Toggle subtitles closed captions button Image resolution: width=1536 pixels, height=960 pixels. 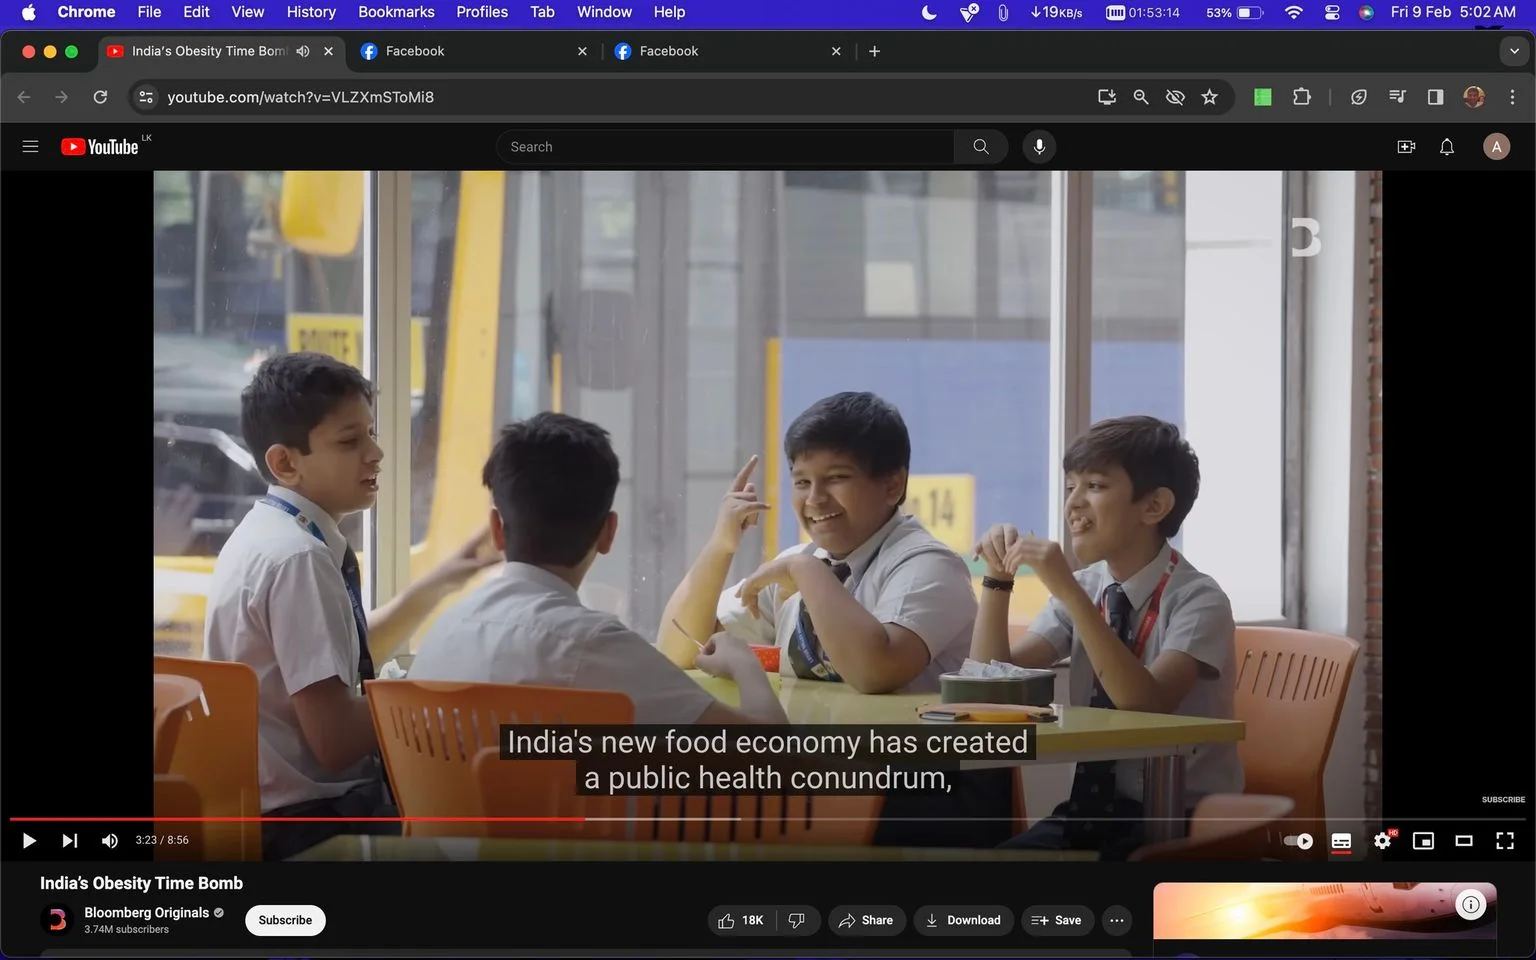(1341, 841)
